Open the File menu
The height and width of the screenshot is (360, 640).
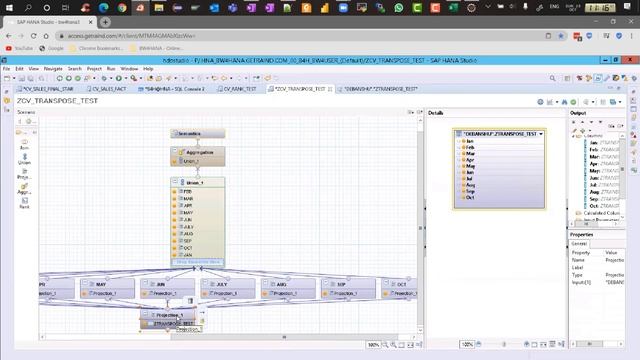[x=7, y=69]
